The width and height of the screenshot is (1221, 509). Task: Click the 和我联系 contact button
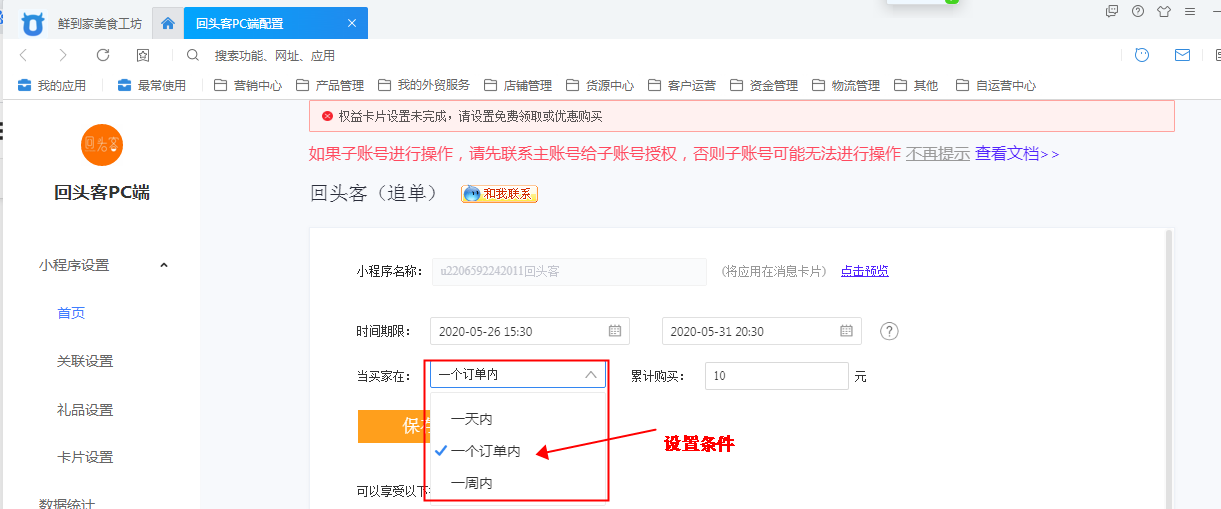coord(499,194)
